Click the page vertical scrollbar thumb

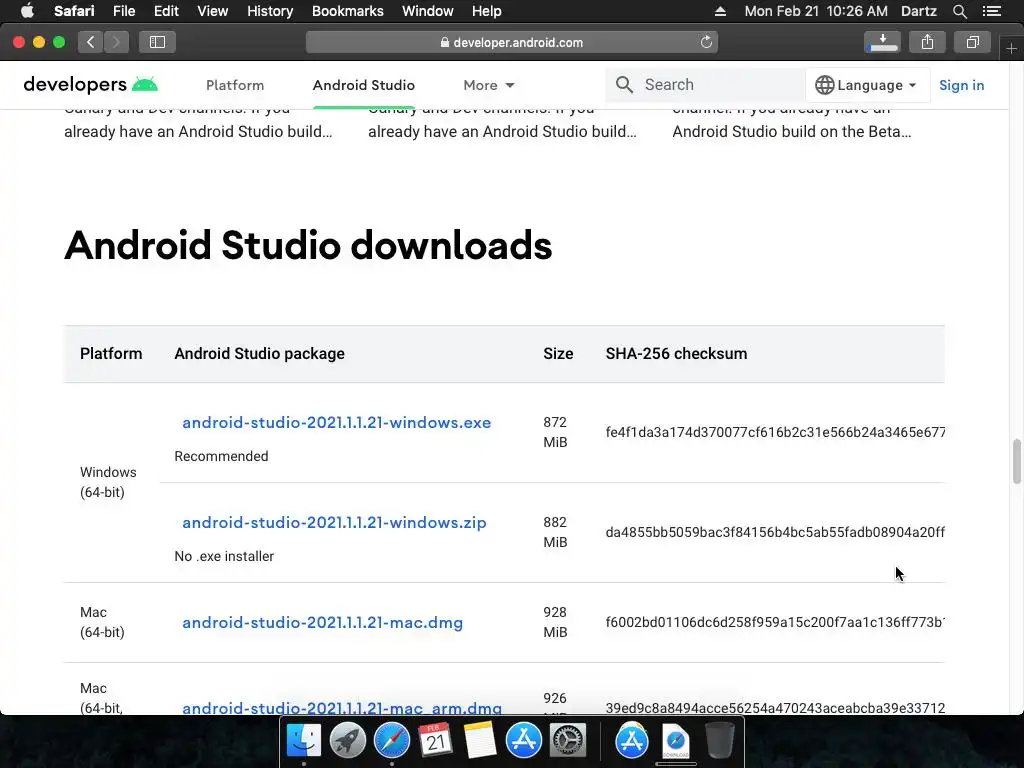pos(1016,461)
